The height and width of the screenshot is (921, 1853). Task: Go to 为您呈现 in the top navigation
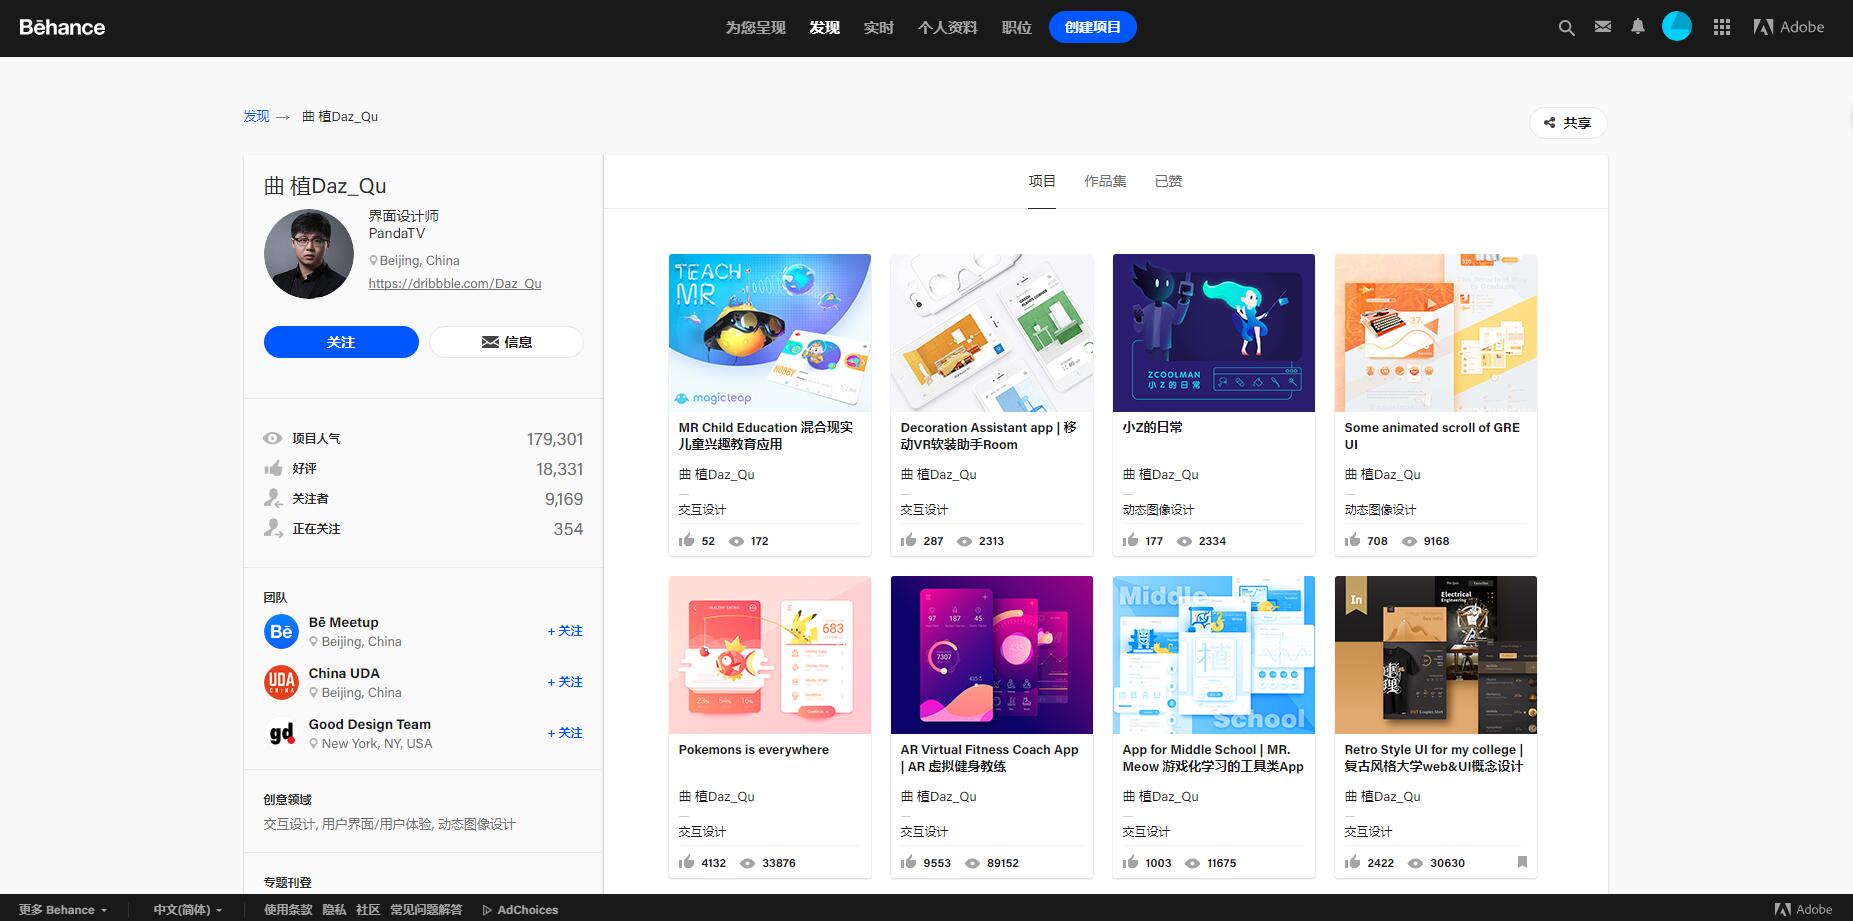756,28
